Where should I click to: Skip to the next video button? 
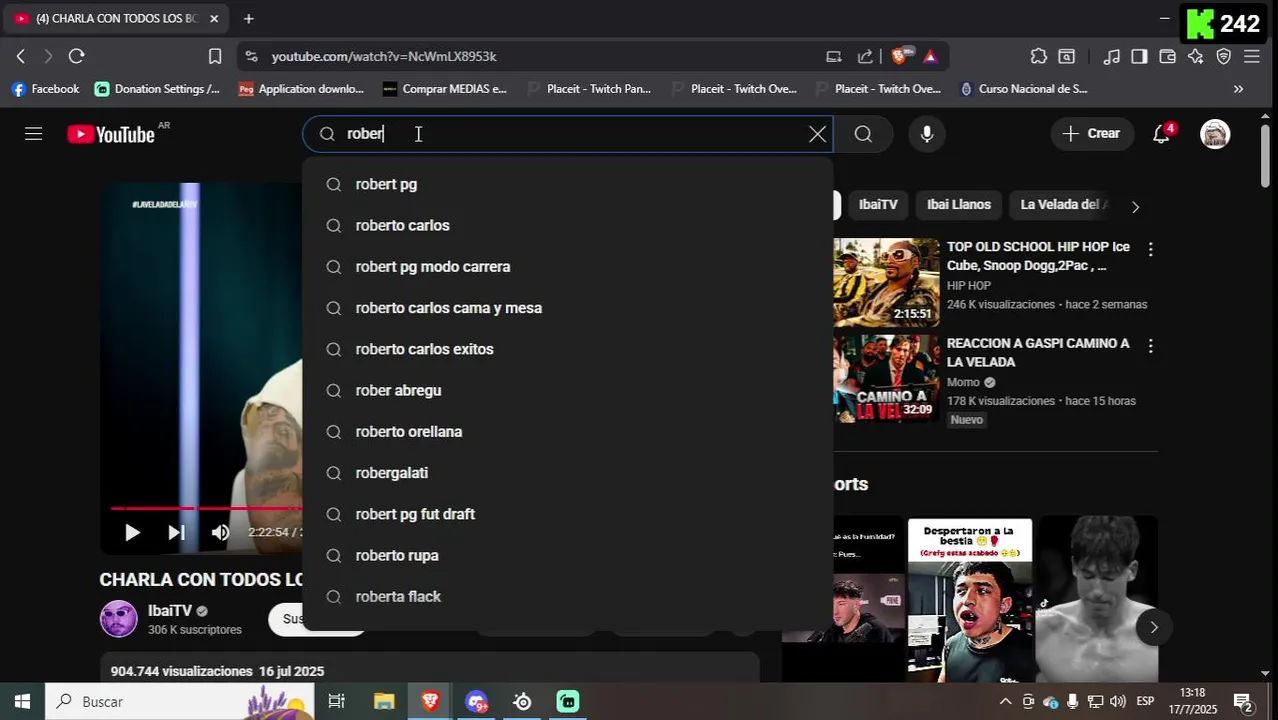pyautogui.click(x=176, y=533)
